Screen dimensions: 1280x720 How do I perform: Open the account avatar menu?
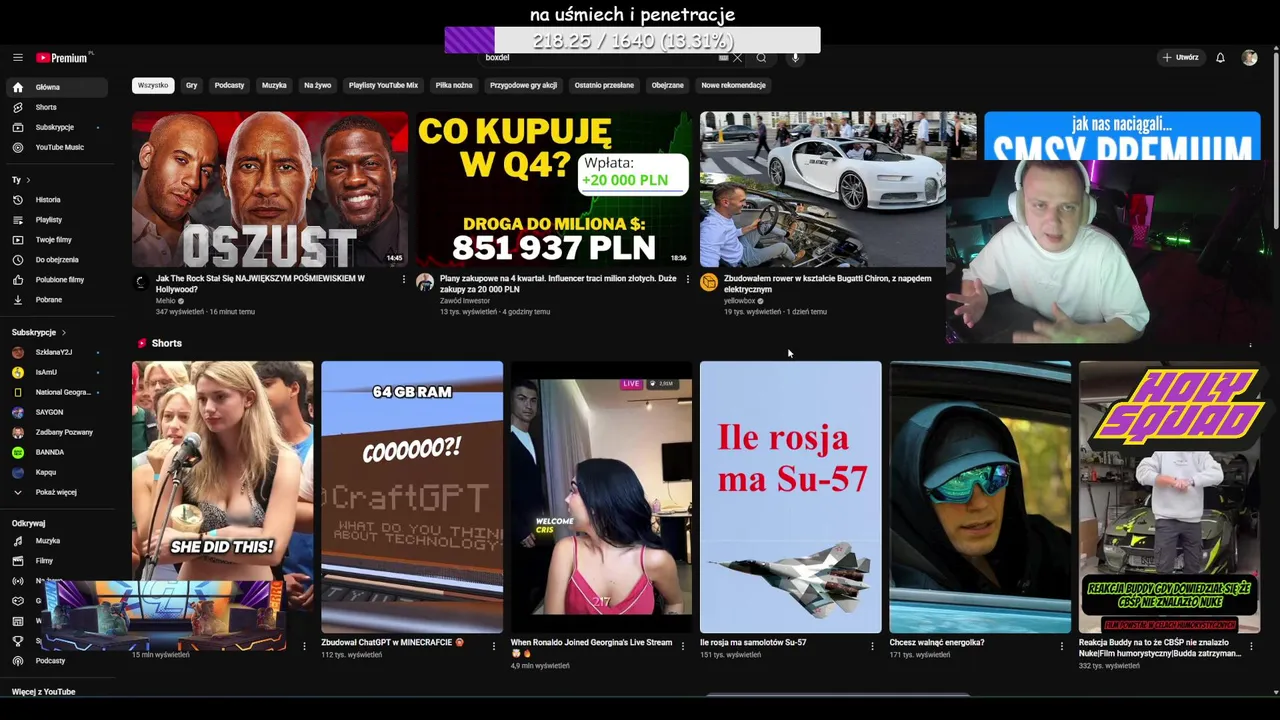tap(1249, 58)
